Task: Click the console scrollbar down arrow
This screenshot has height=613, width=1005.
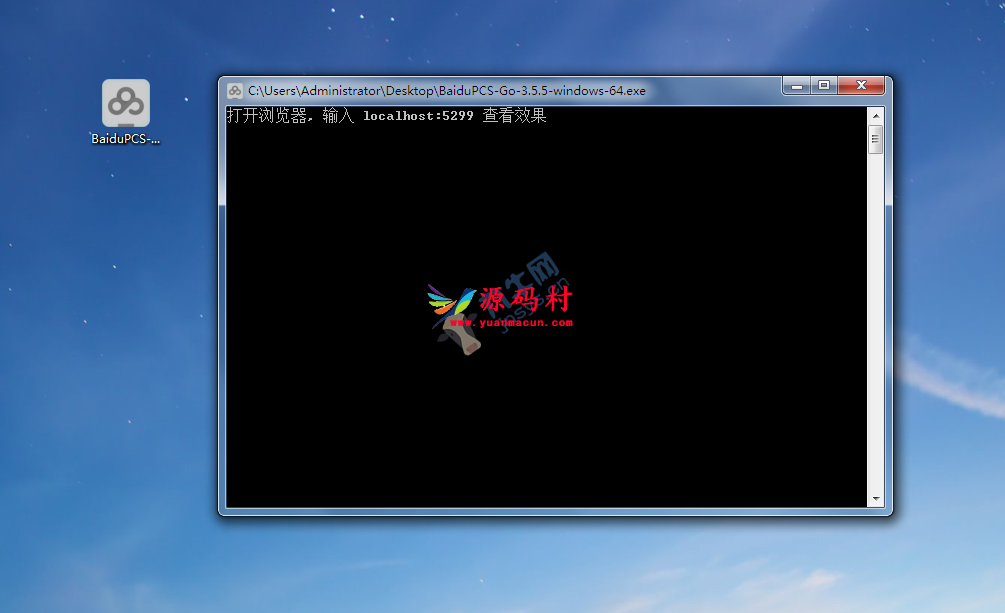Action: click(876, 498)
